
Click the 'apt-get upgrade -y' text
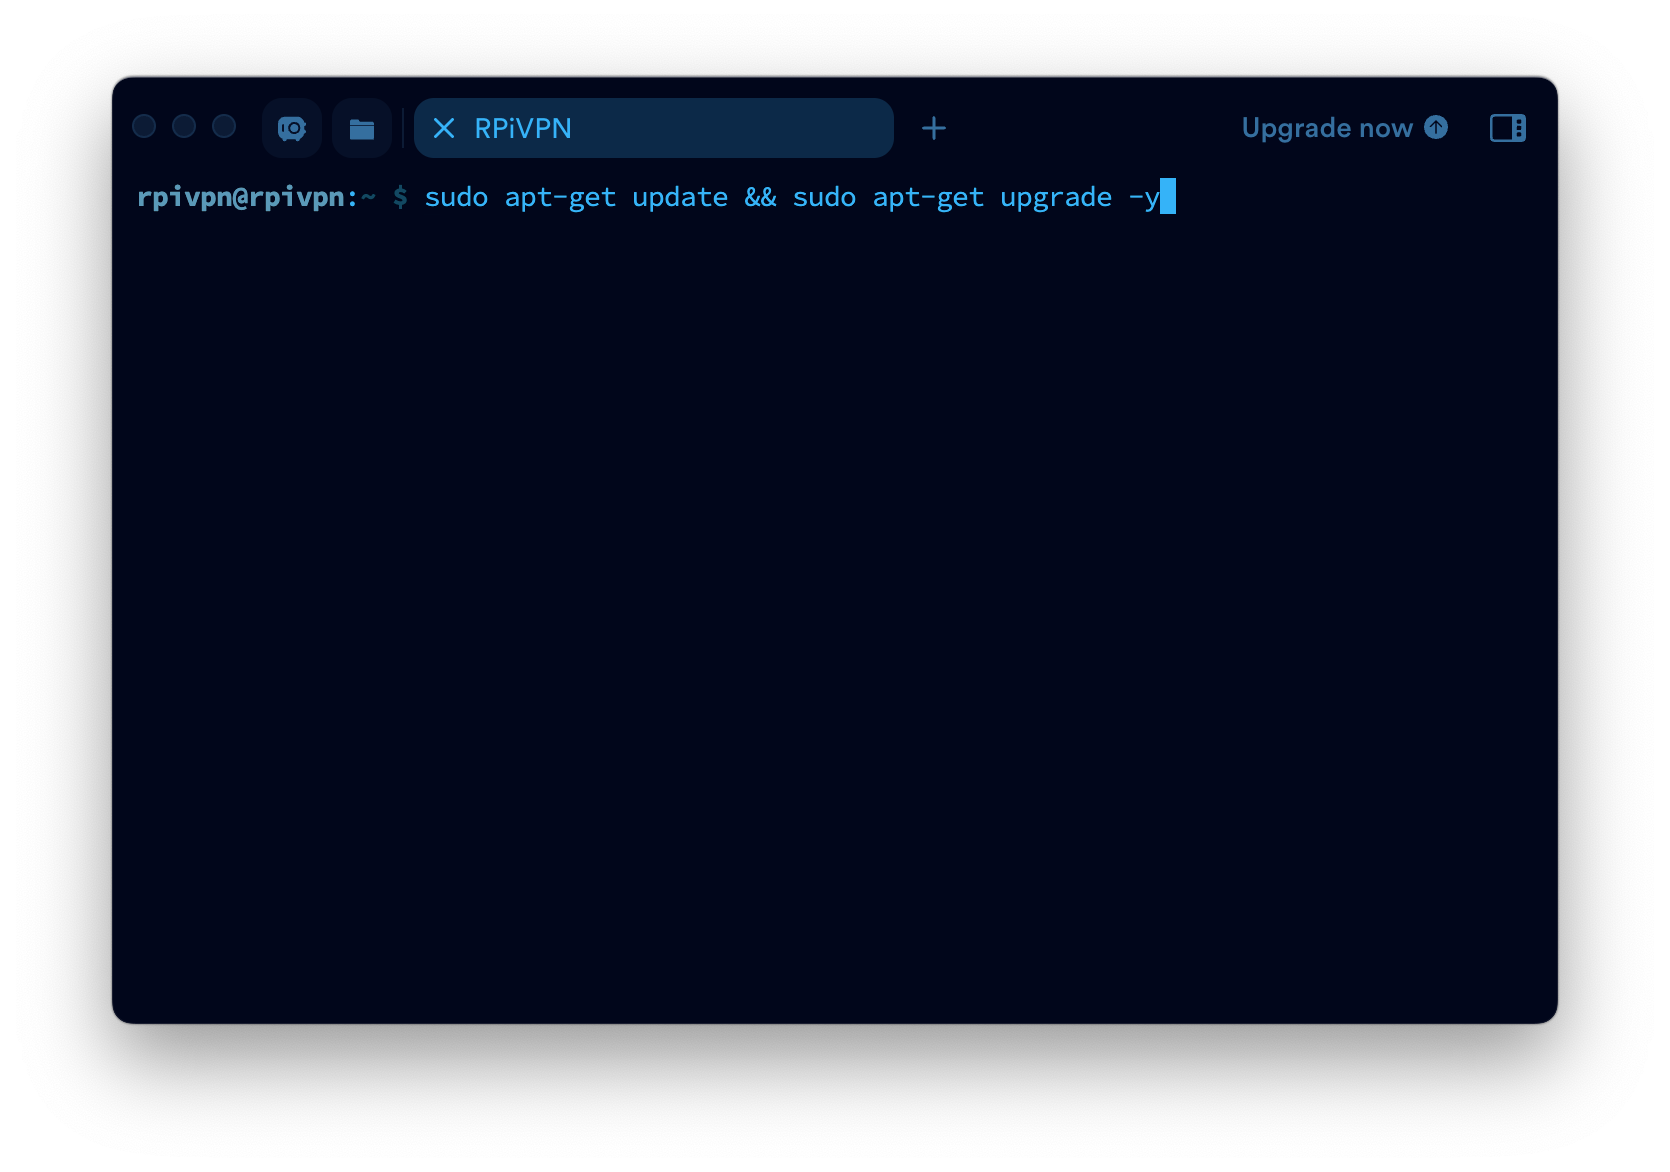[1016, 197]
